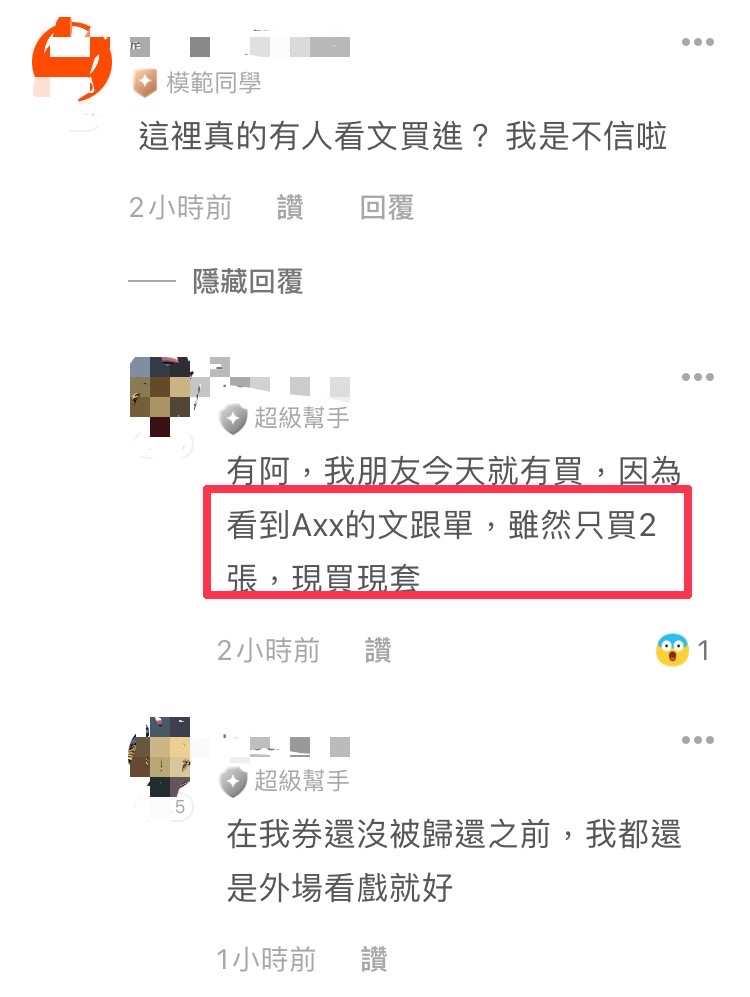The height and width of the screenshot is (997, 750).
Task: Click the top commenter's blurred username
Action: [240, 46]
